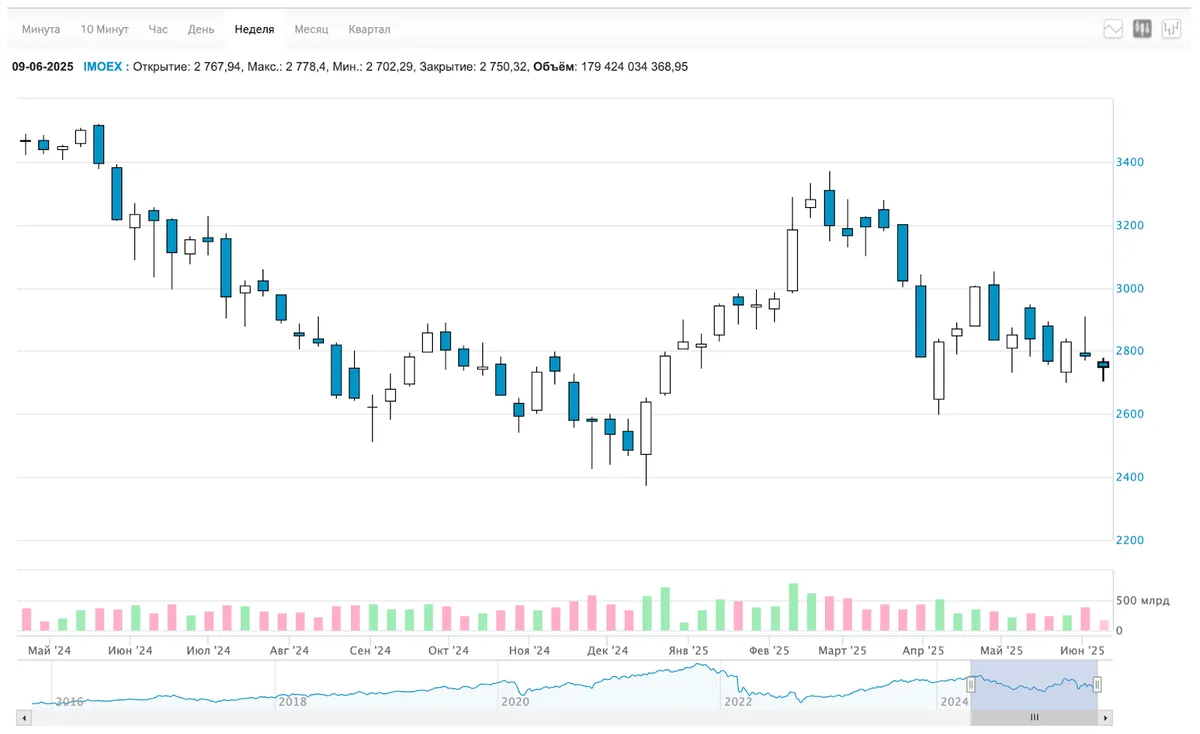Click the tallest green volume bar in Фев '25
Screen dimensions: 1200x734
point(794,607)
